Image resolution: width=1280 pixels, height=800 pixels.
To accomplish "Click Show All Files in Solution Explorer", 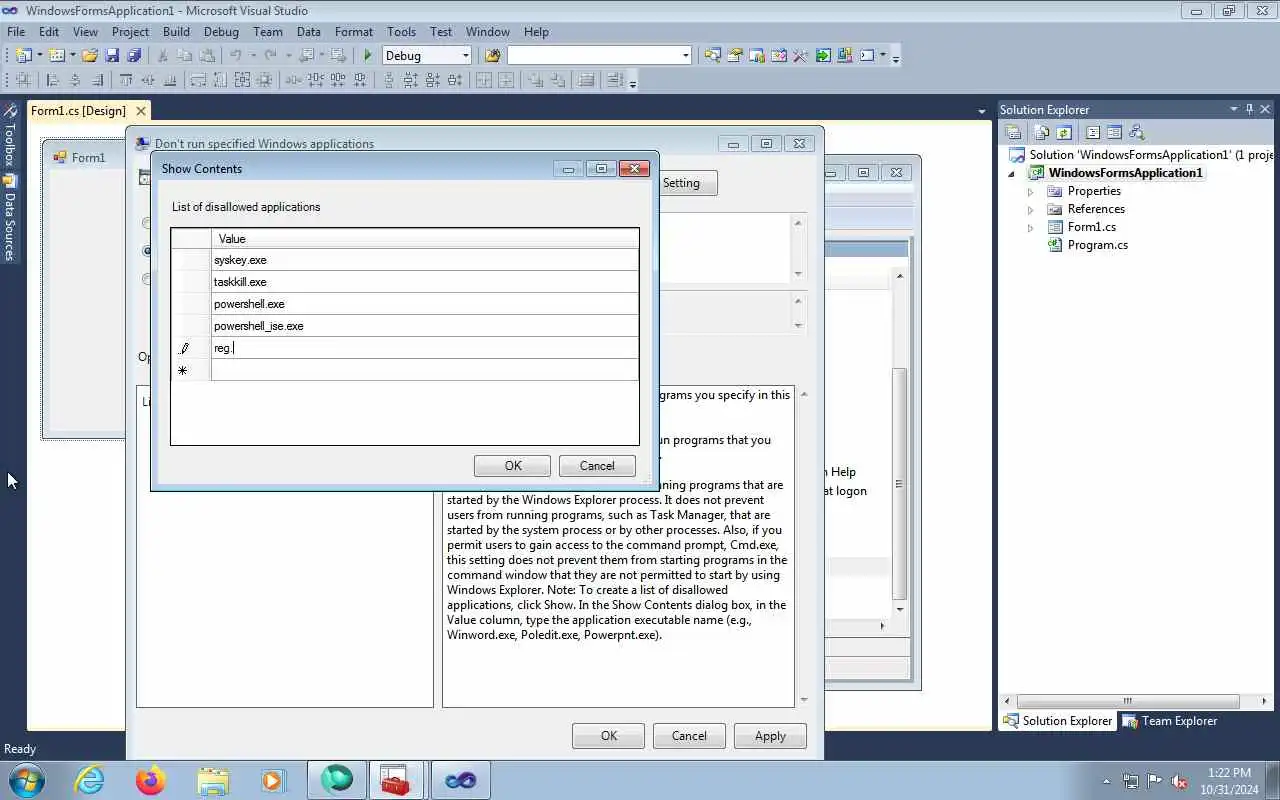I will 1042,132.
